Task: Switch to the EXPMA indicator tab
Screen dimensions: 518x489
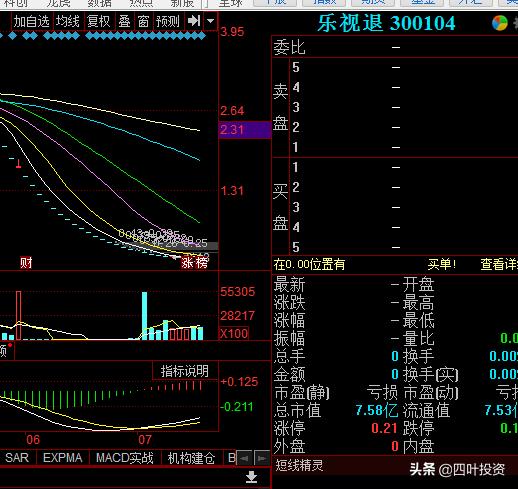Action: point(63,458)
